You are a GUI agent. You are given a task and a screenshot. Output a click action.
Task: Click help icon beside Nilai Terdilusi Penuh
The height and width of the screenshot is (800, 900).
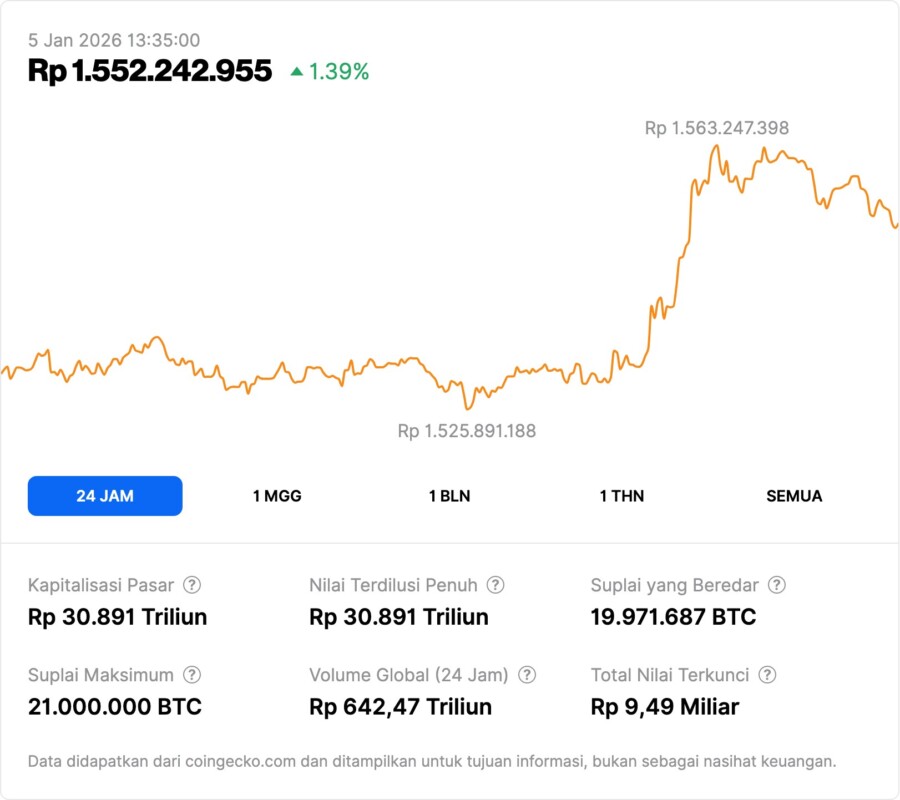(495, 585)
